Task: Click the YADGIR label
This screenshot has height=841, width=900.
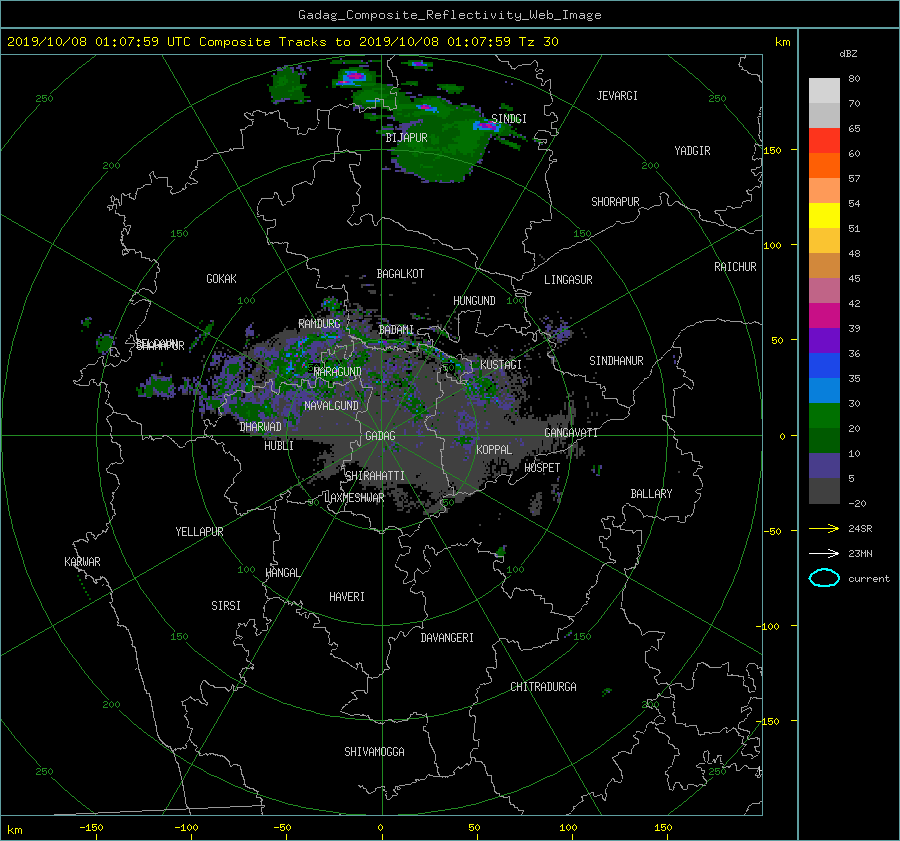Action: click(692, 151)
